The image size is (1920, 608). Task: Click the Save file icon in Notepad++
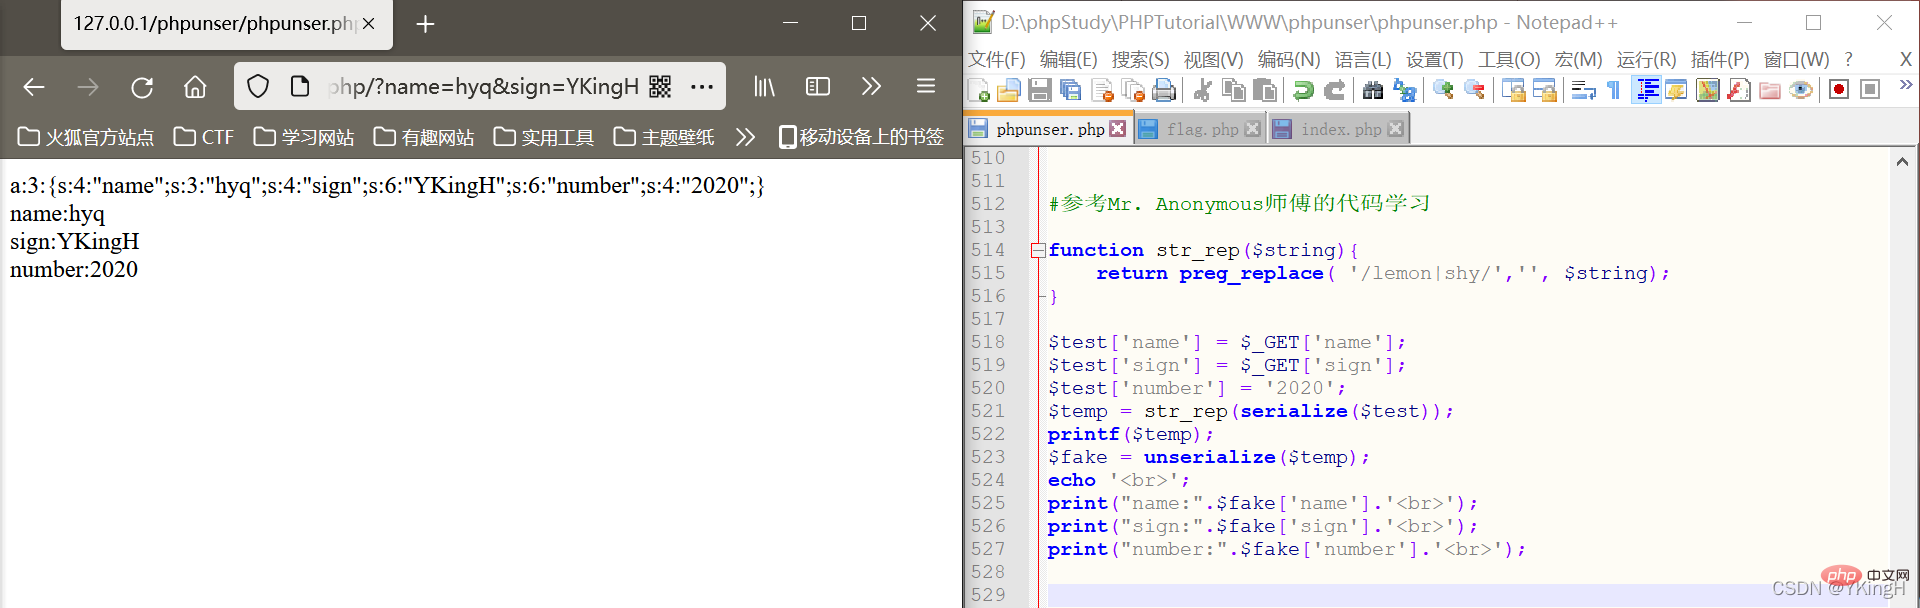tap(1040, 90)
